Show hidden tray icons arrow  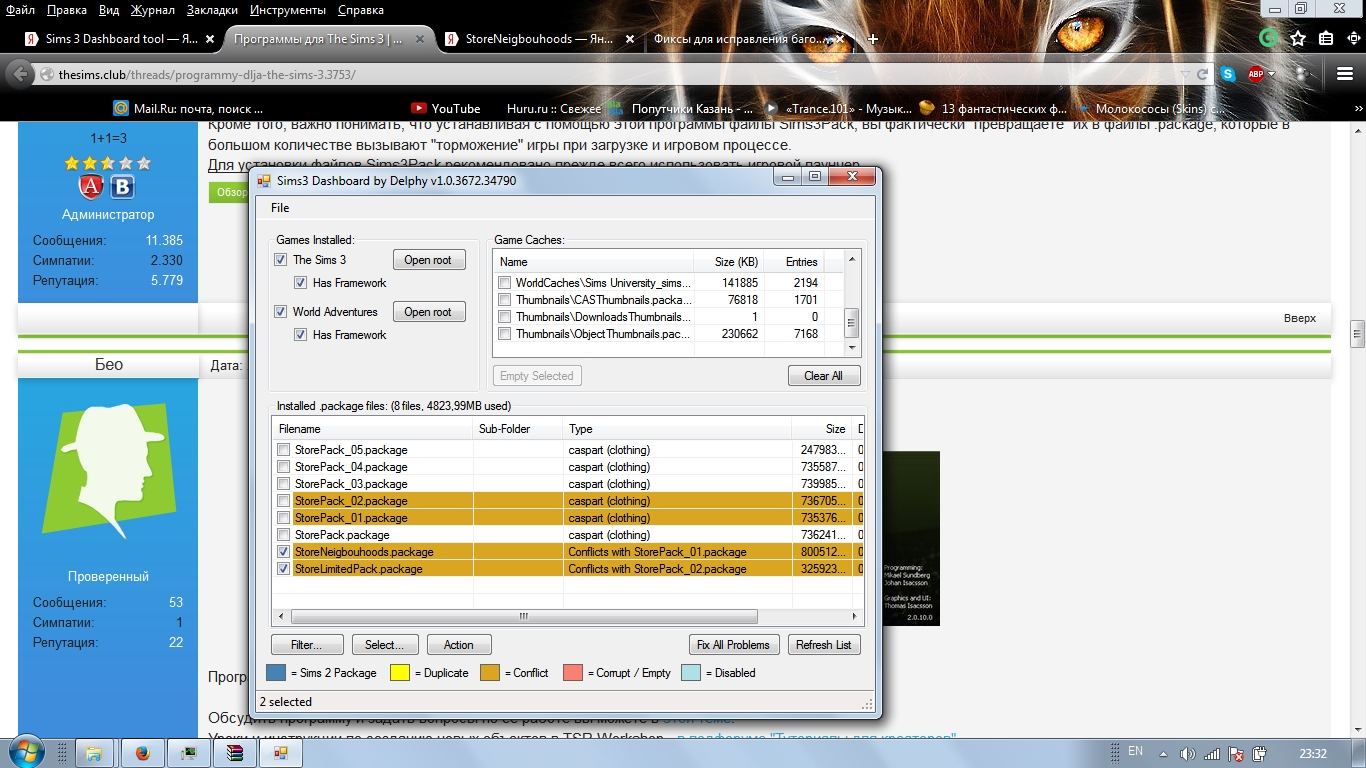pos(1163,753)
